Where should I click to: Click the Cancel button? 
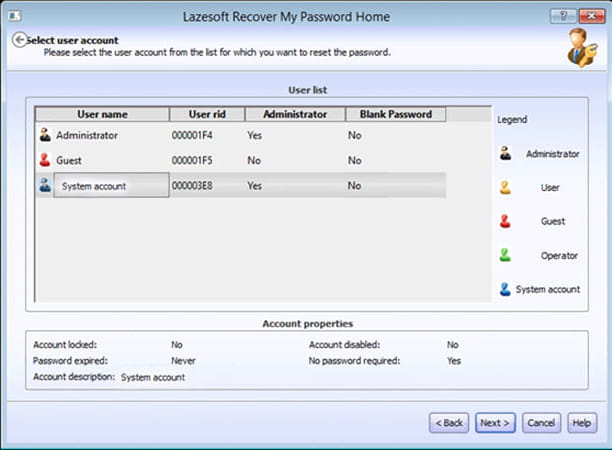[540, 423]
